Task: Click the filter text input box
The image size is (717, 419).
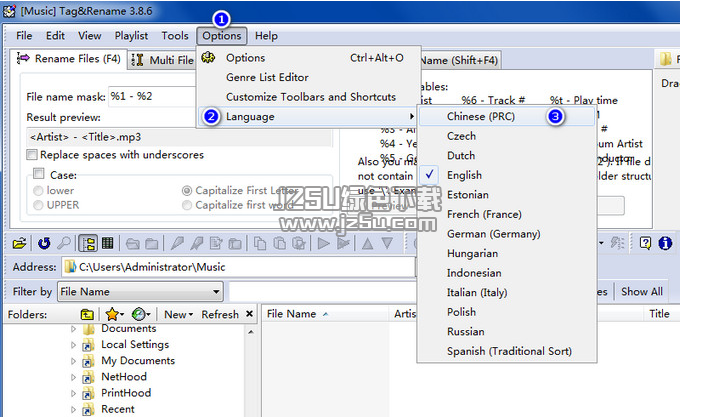Action: point(323,291)
